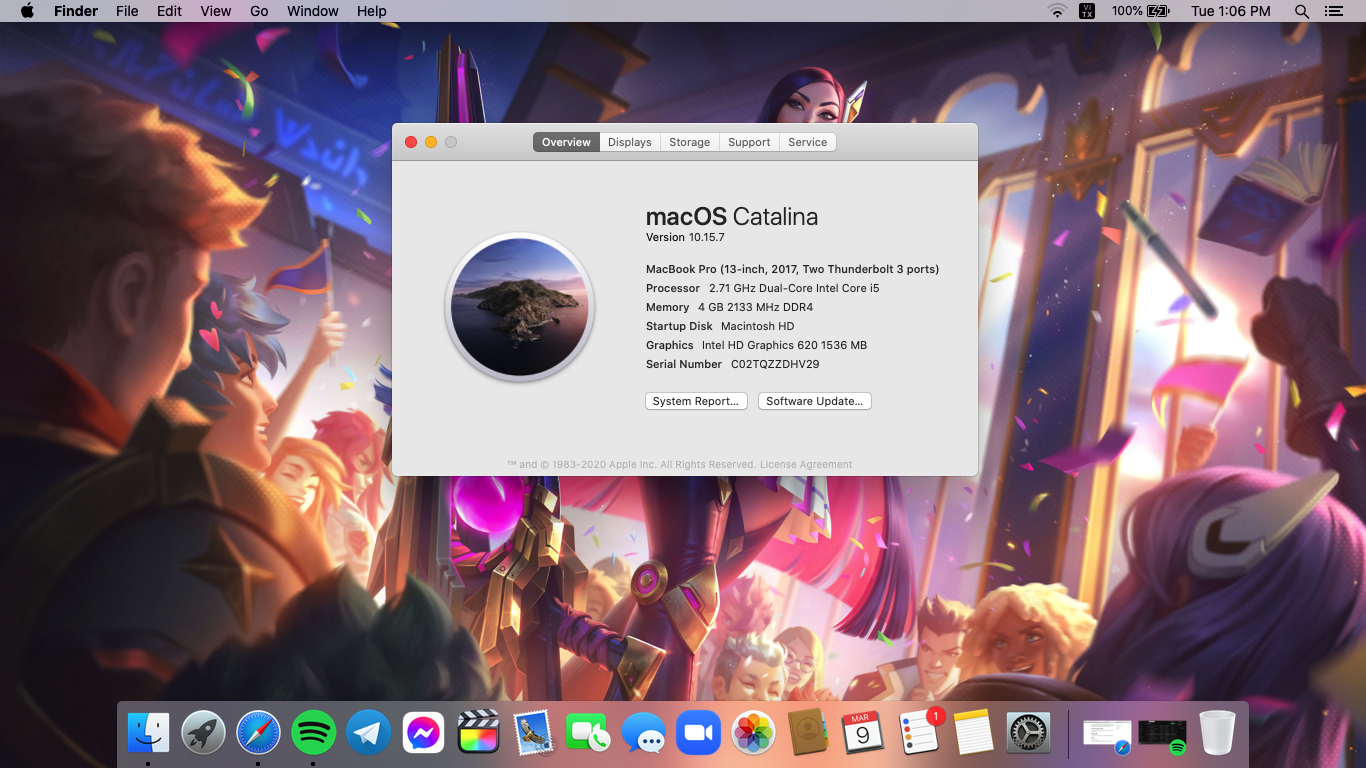Open minimized Safari window in Dock
Viewport: 1366px width, 768px height.
pos(1108,736)
